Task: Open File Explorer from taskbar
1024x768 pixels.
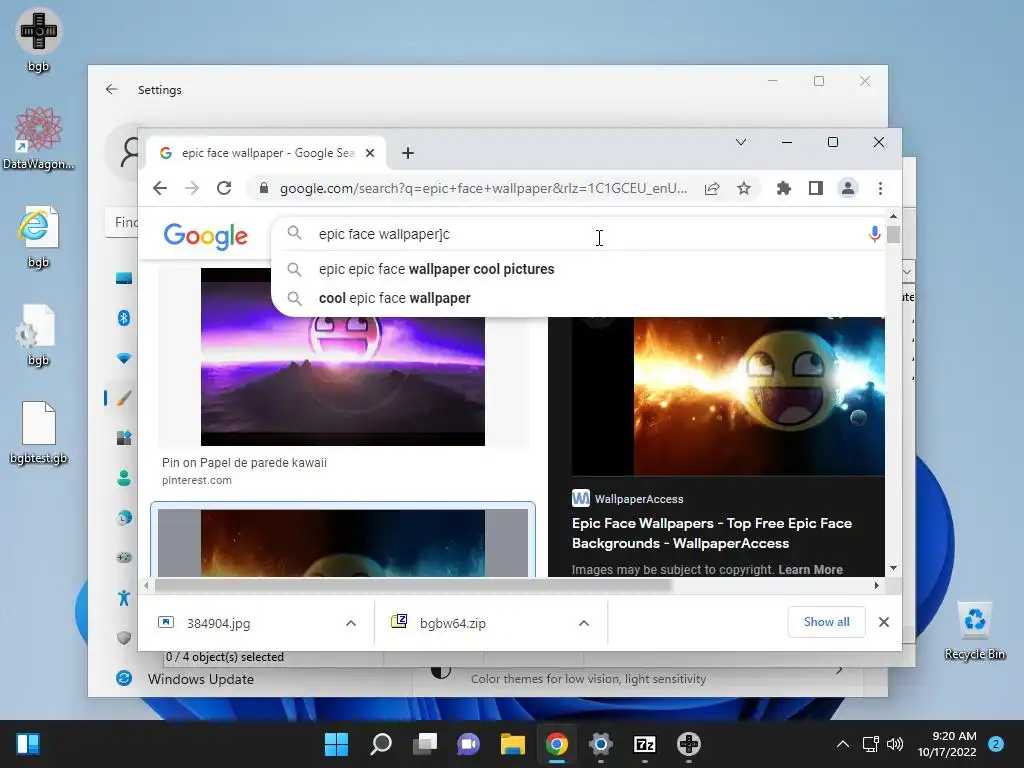Action: click(513, 744)
